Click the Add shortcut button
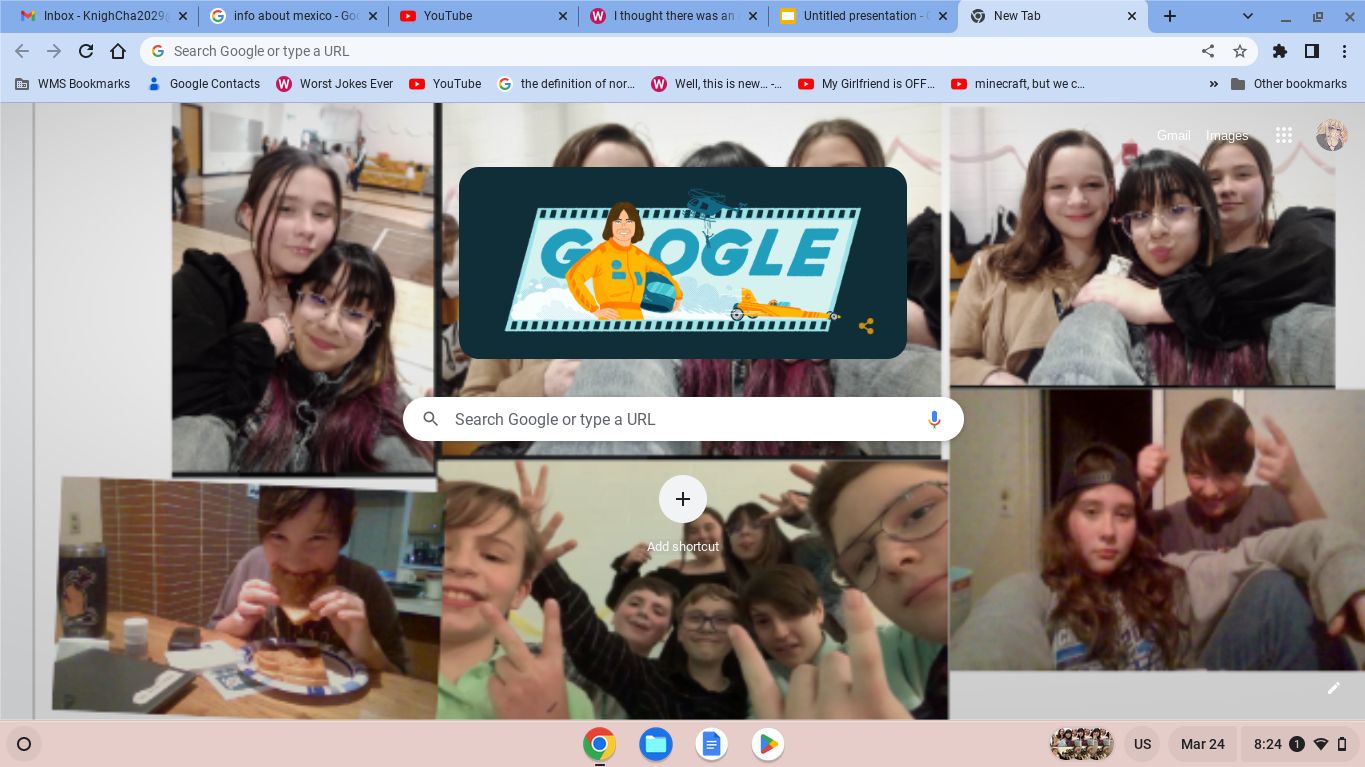Viewport: 1365px width, 767px height. point(683,499)
